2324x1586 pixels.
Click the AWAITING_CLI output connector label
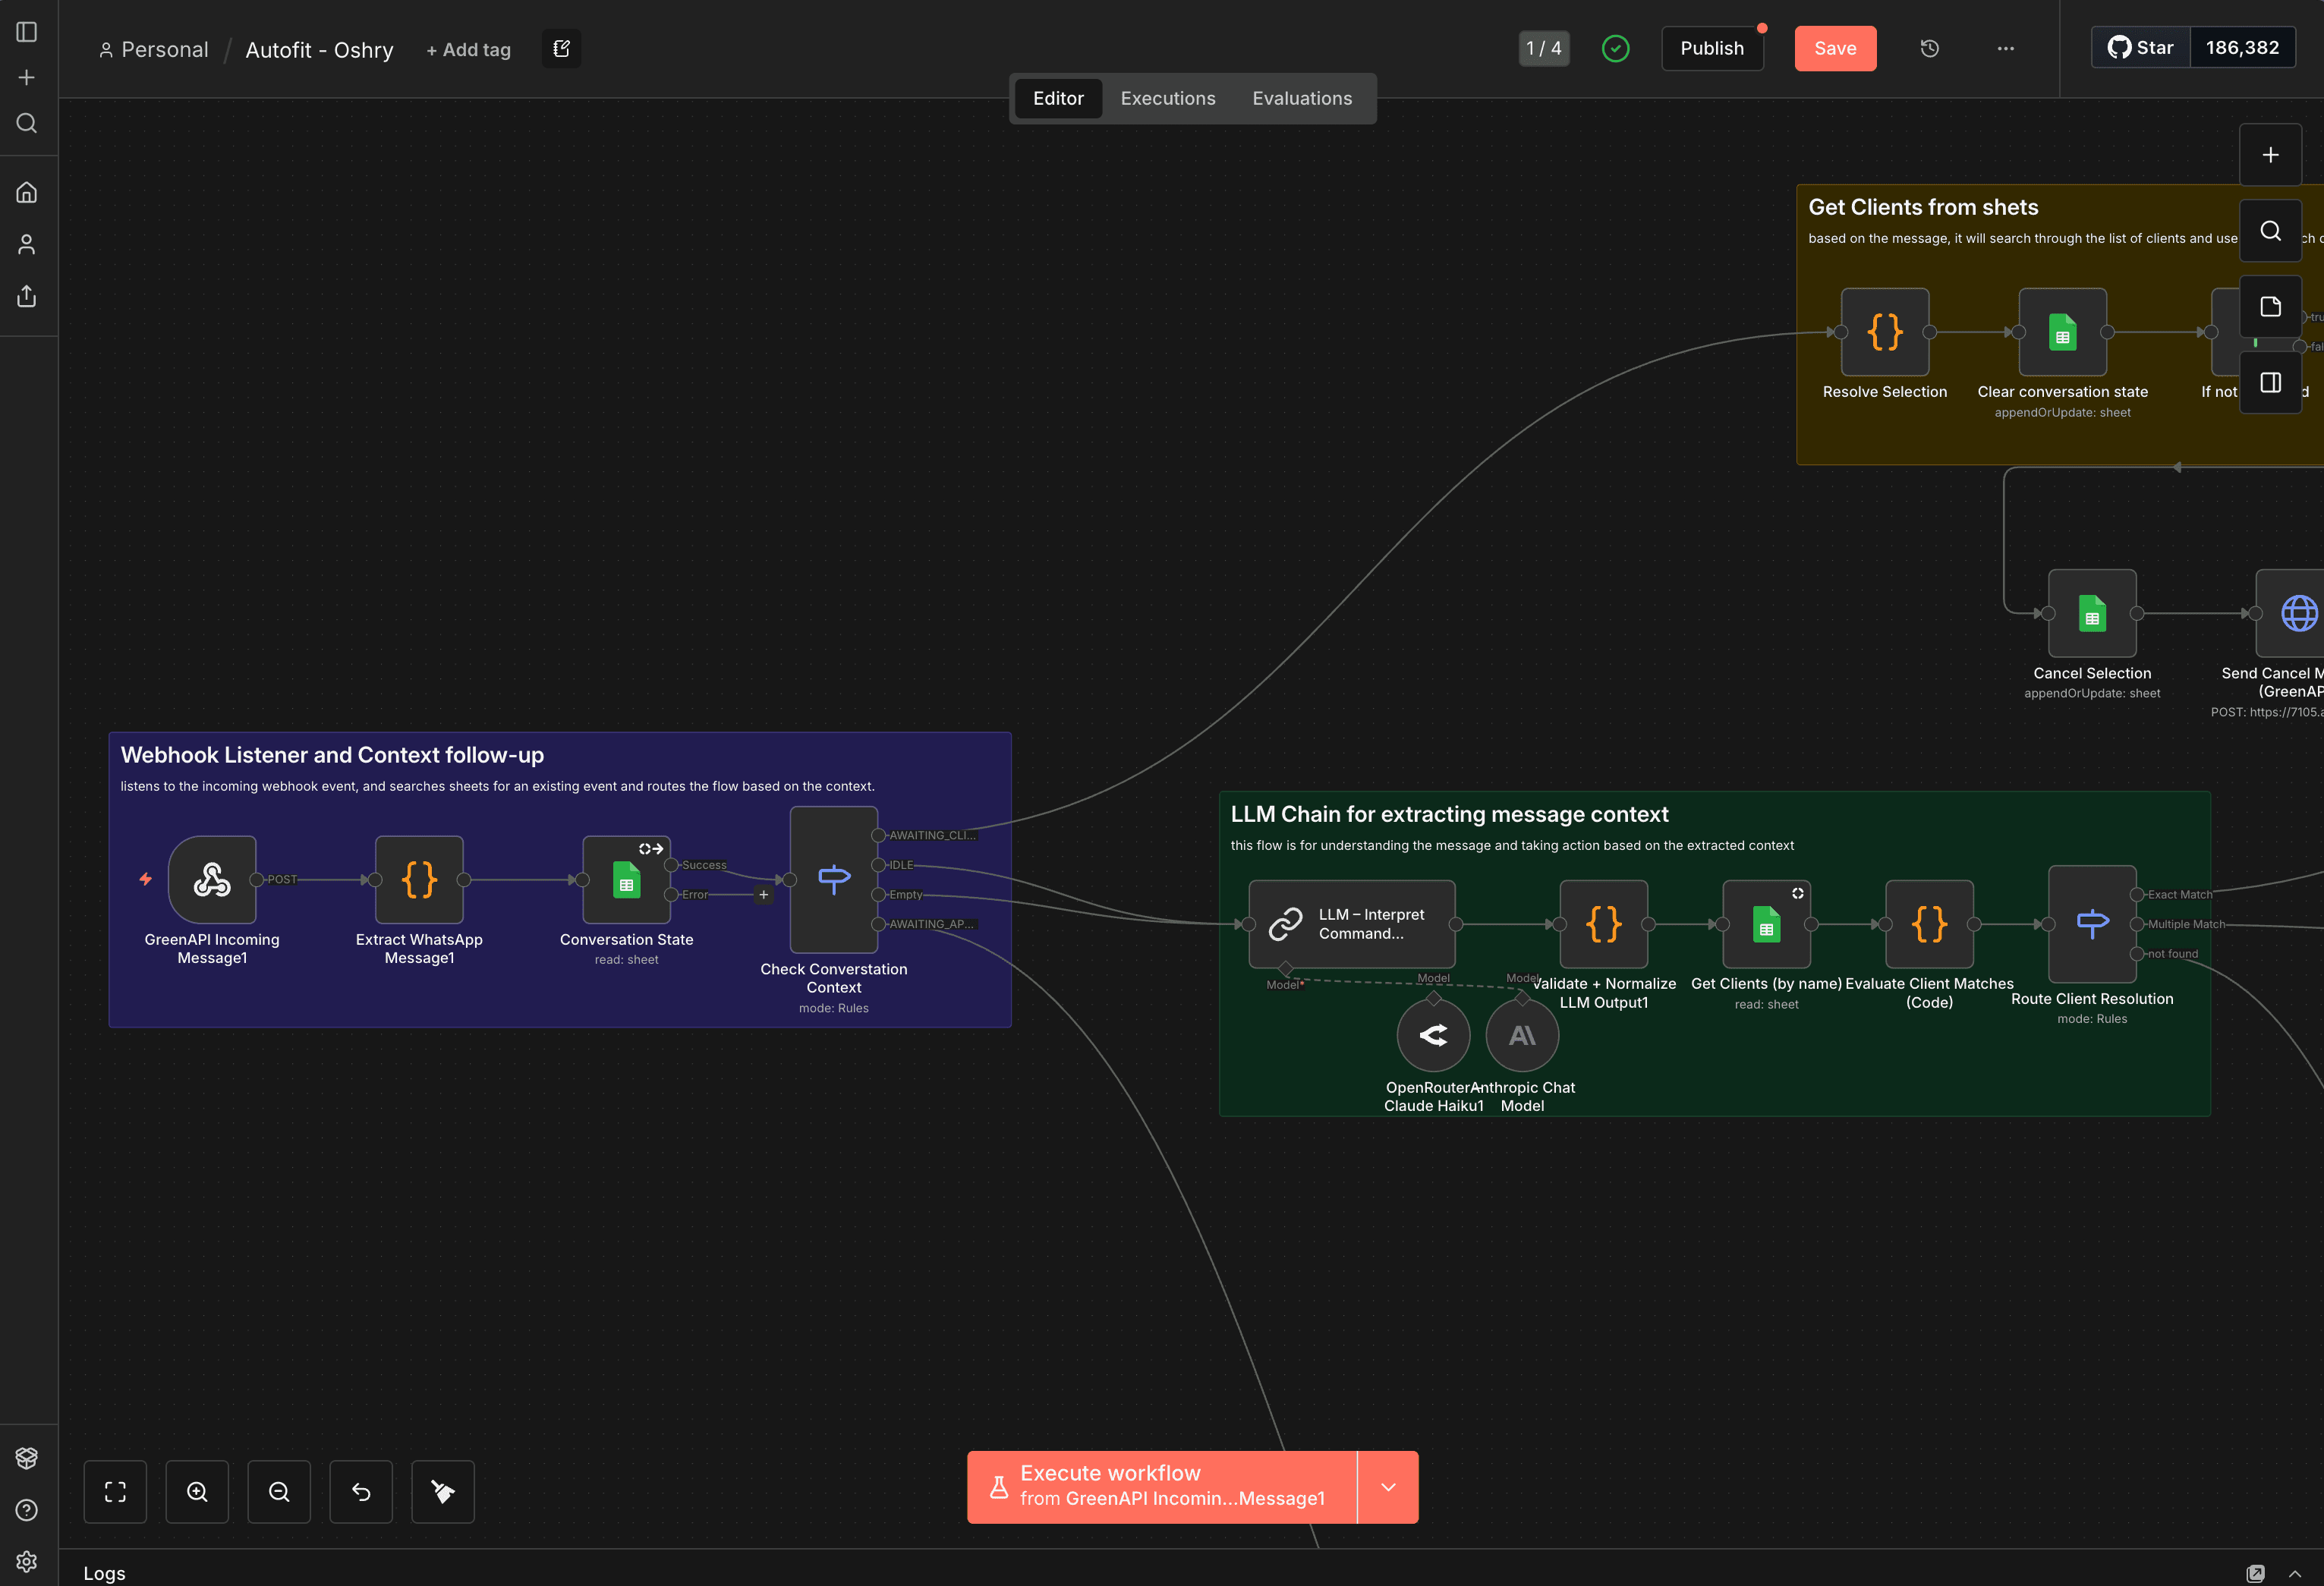[x=931, y=835]
